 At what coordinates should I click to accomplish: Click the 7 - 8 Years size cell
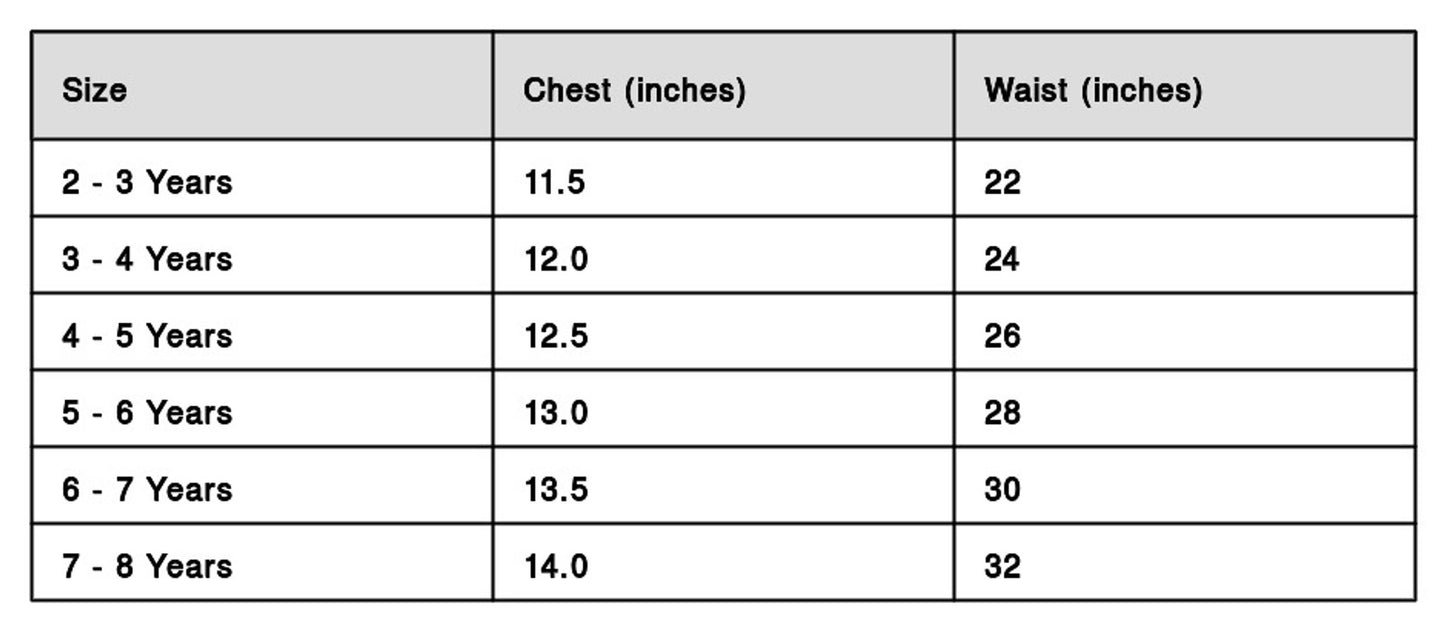click(x=147, y=566)
